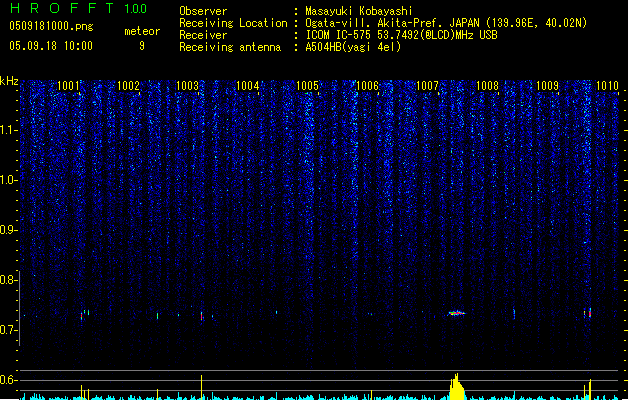The height and width of the screenshot is (400, 629).
Task: Click the 'Receiver' field label
Action: coord(203,35)
